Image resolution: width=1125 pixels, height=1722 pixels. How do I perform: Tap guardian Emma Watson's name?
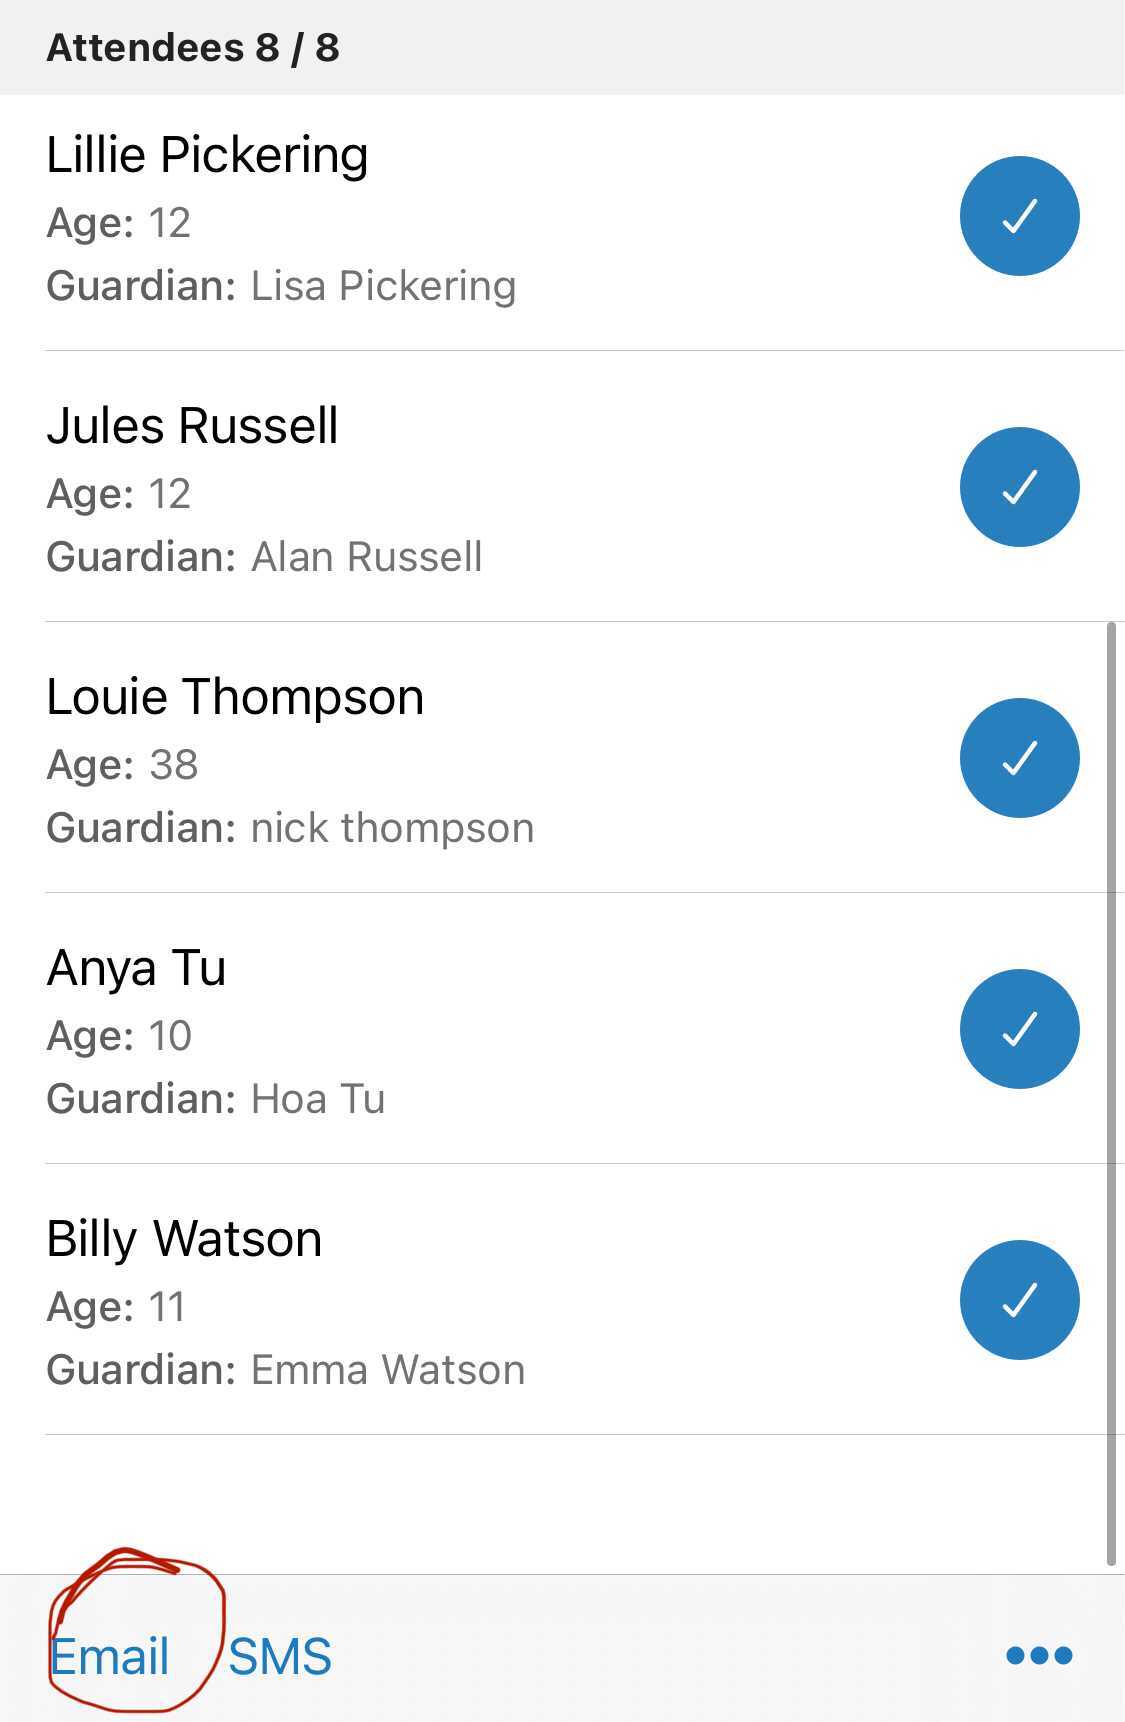[387, 1371]
